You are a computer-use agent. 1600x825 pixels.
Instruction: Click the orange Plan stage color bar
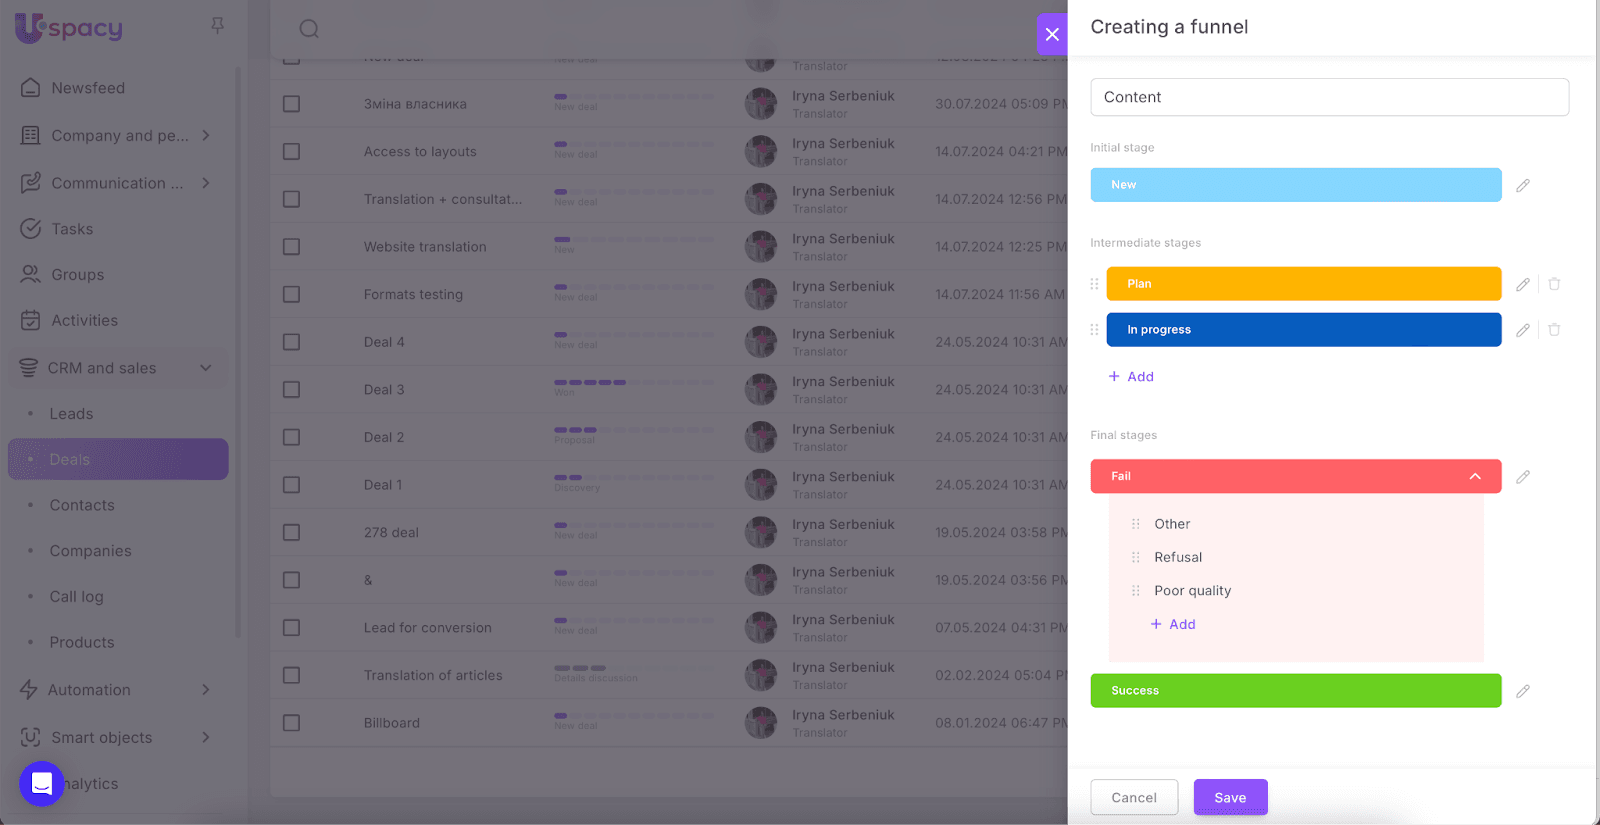coord(1303,284)
